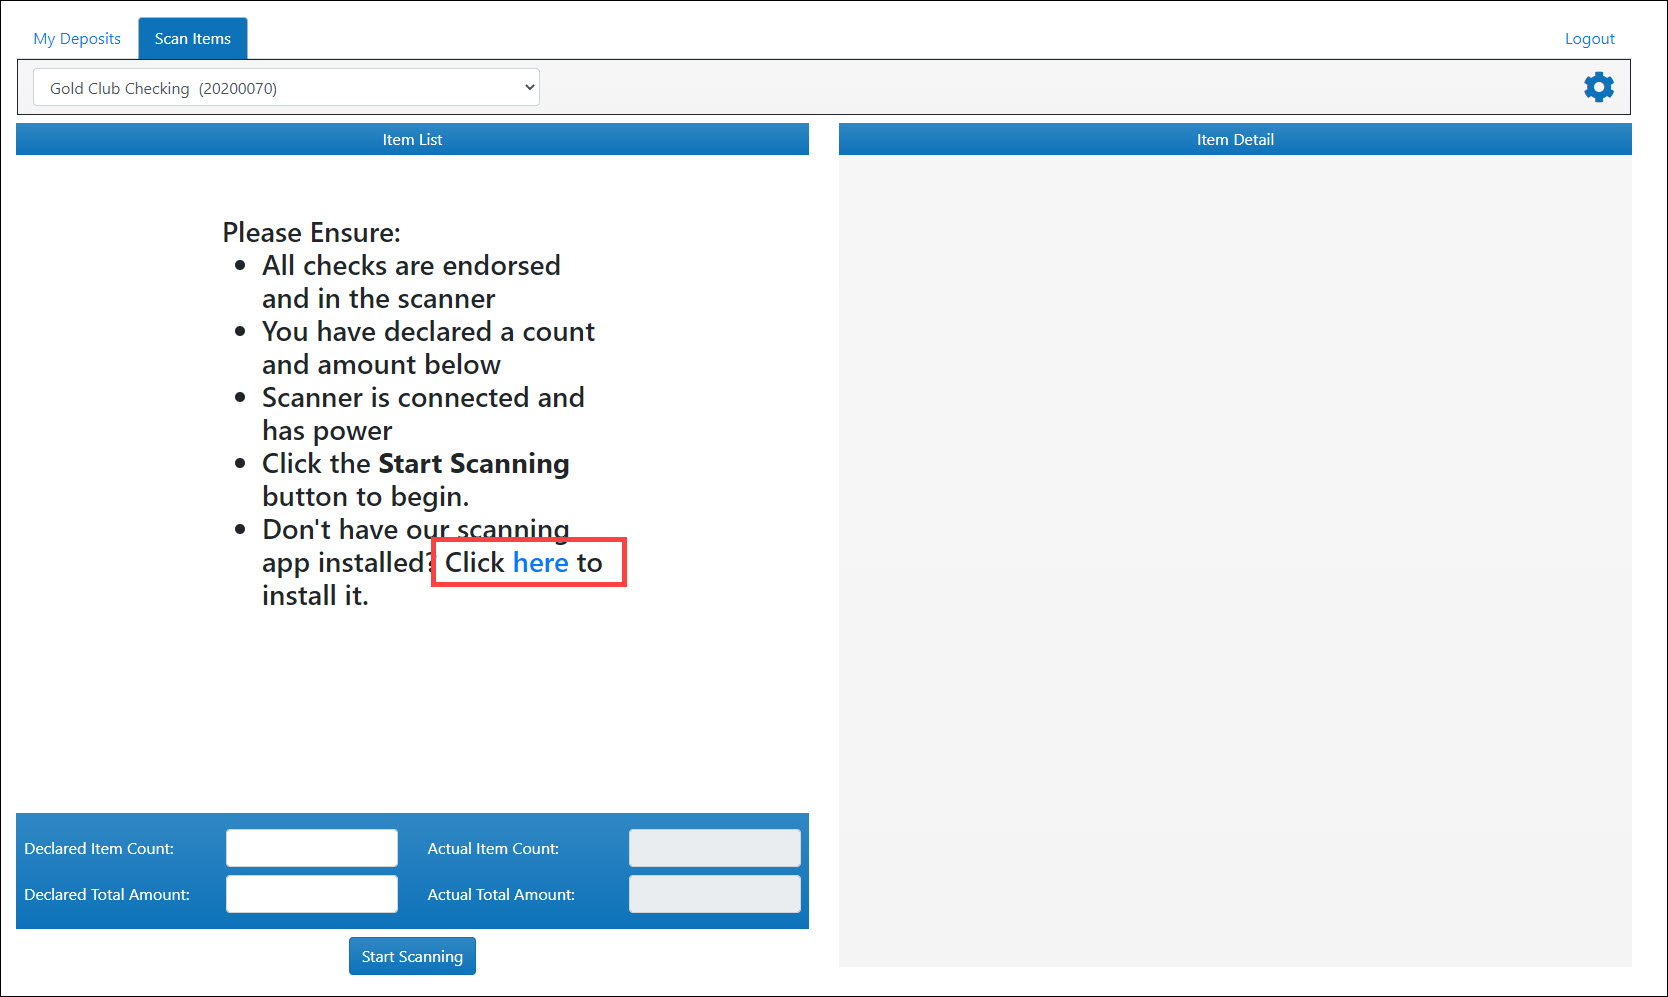
Task: Click the 'Actual Total Amount:' label
Action: [501, 895]
